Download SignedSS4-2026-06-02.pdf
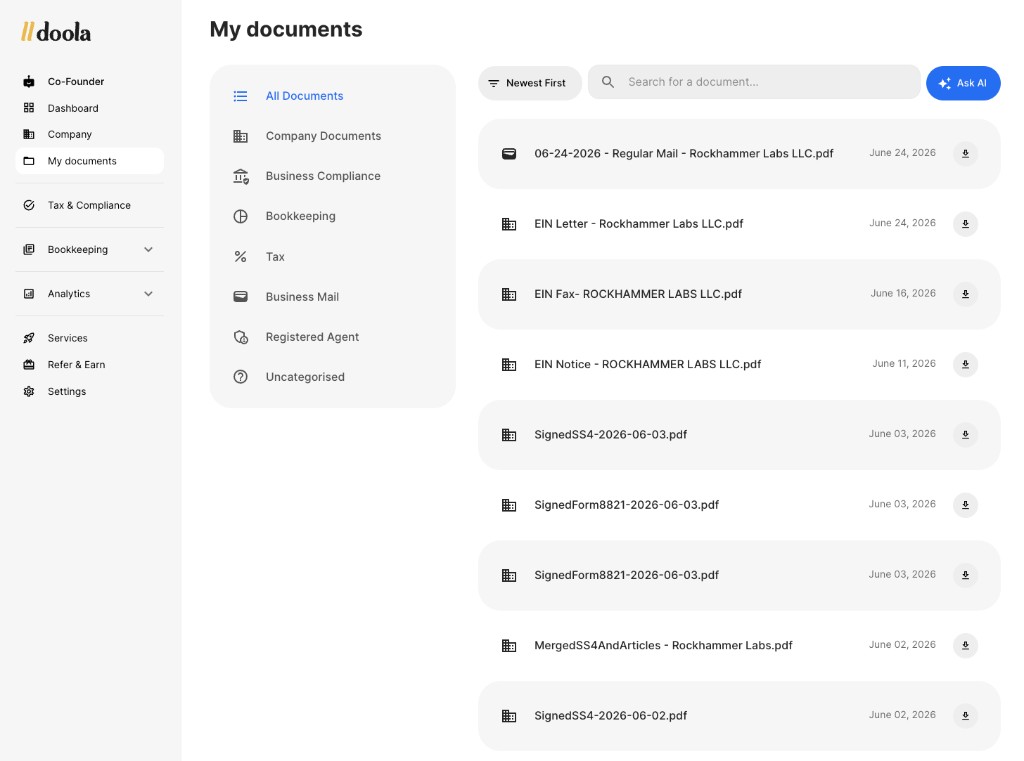Screen dimensions: 1024x761 pyautogui.click(x=965, y=716)
